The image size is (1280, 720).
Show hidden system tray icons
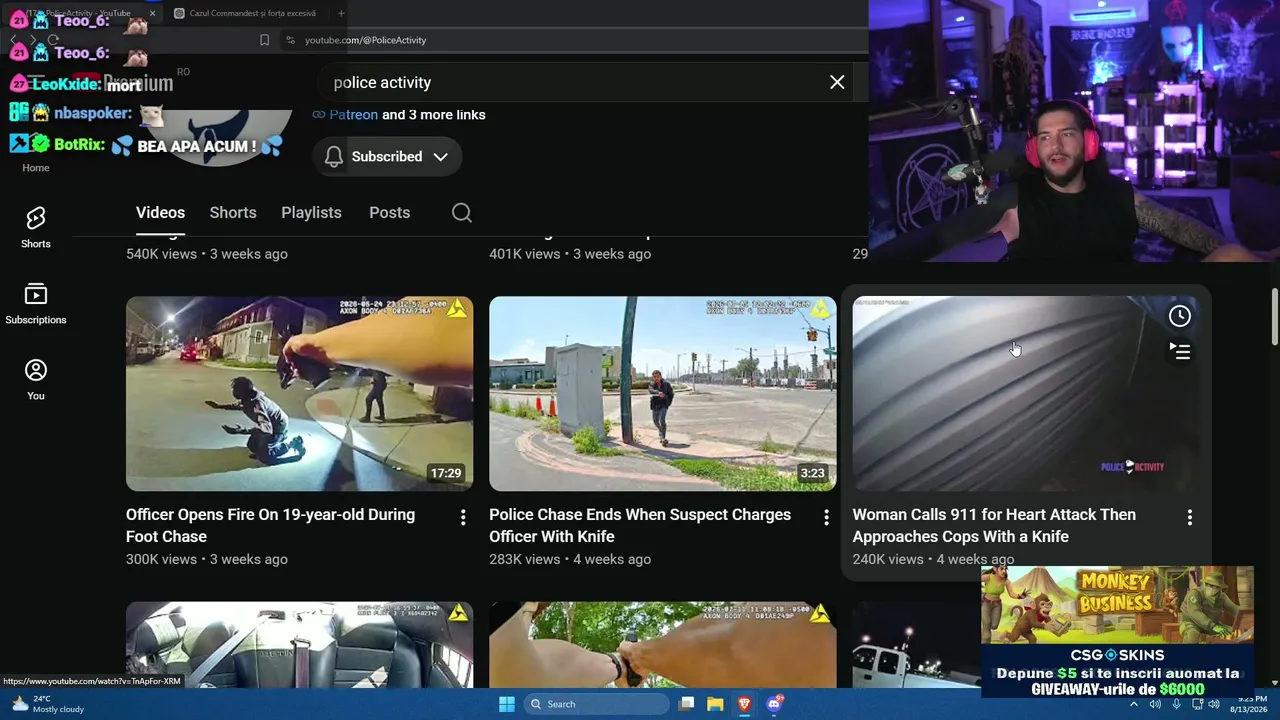(x=1134, y=704)
